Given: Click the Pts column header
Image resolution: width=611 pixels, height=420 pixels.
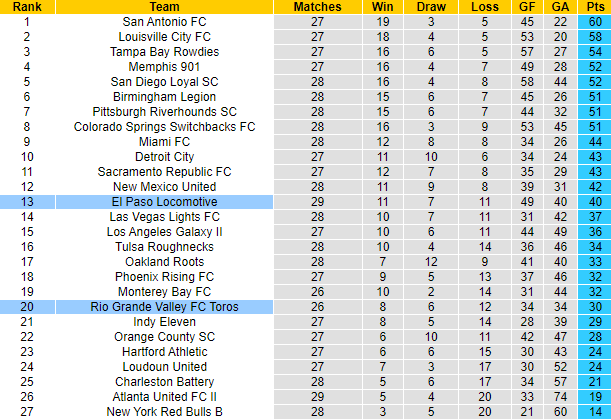Looking at the screenshot, I should 593,6.
